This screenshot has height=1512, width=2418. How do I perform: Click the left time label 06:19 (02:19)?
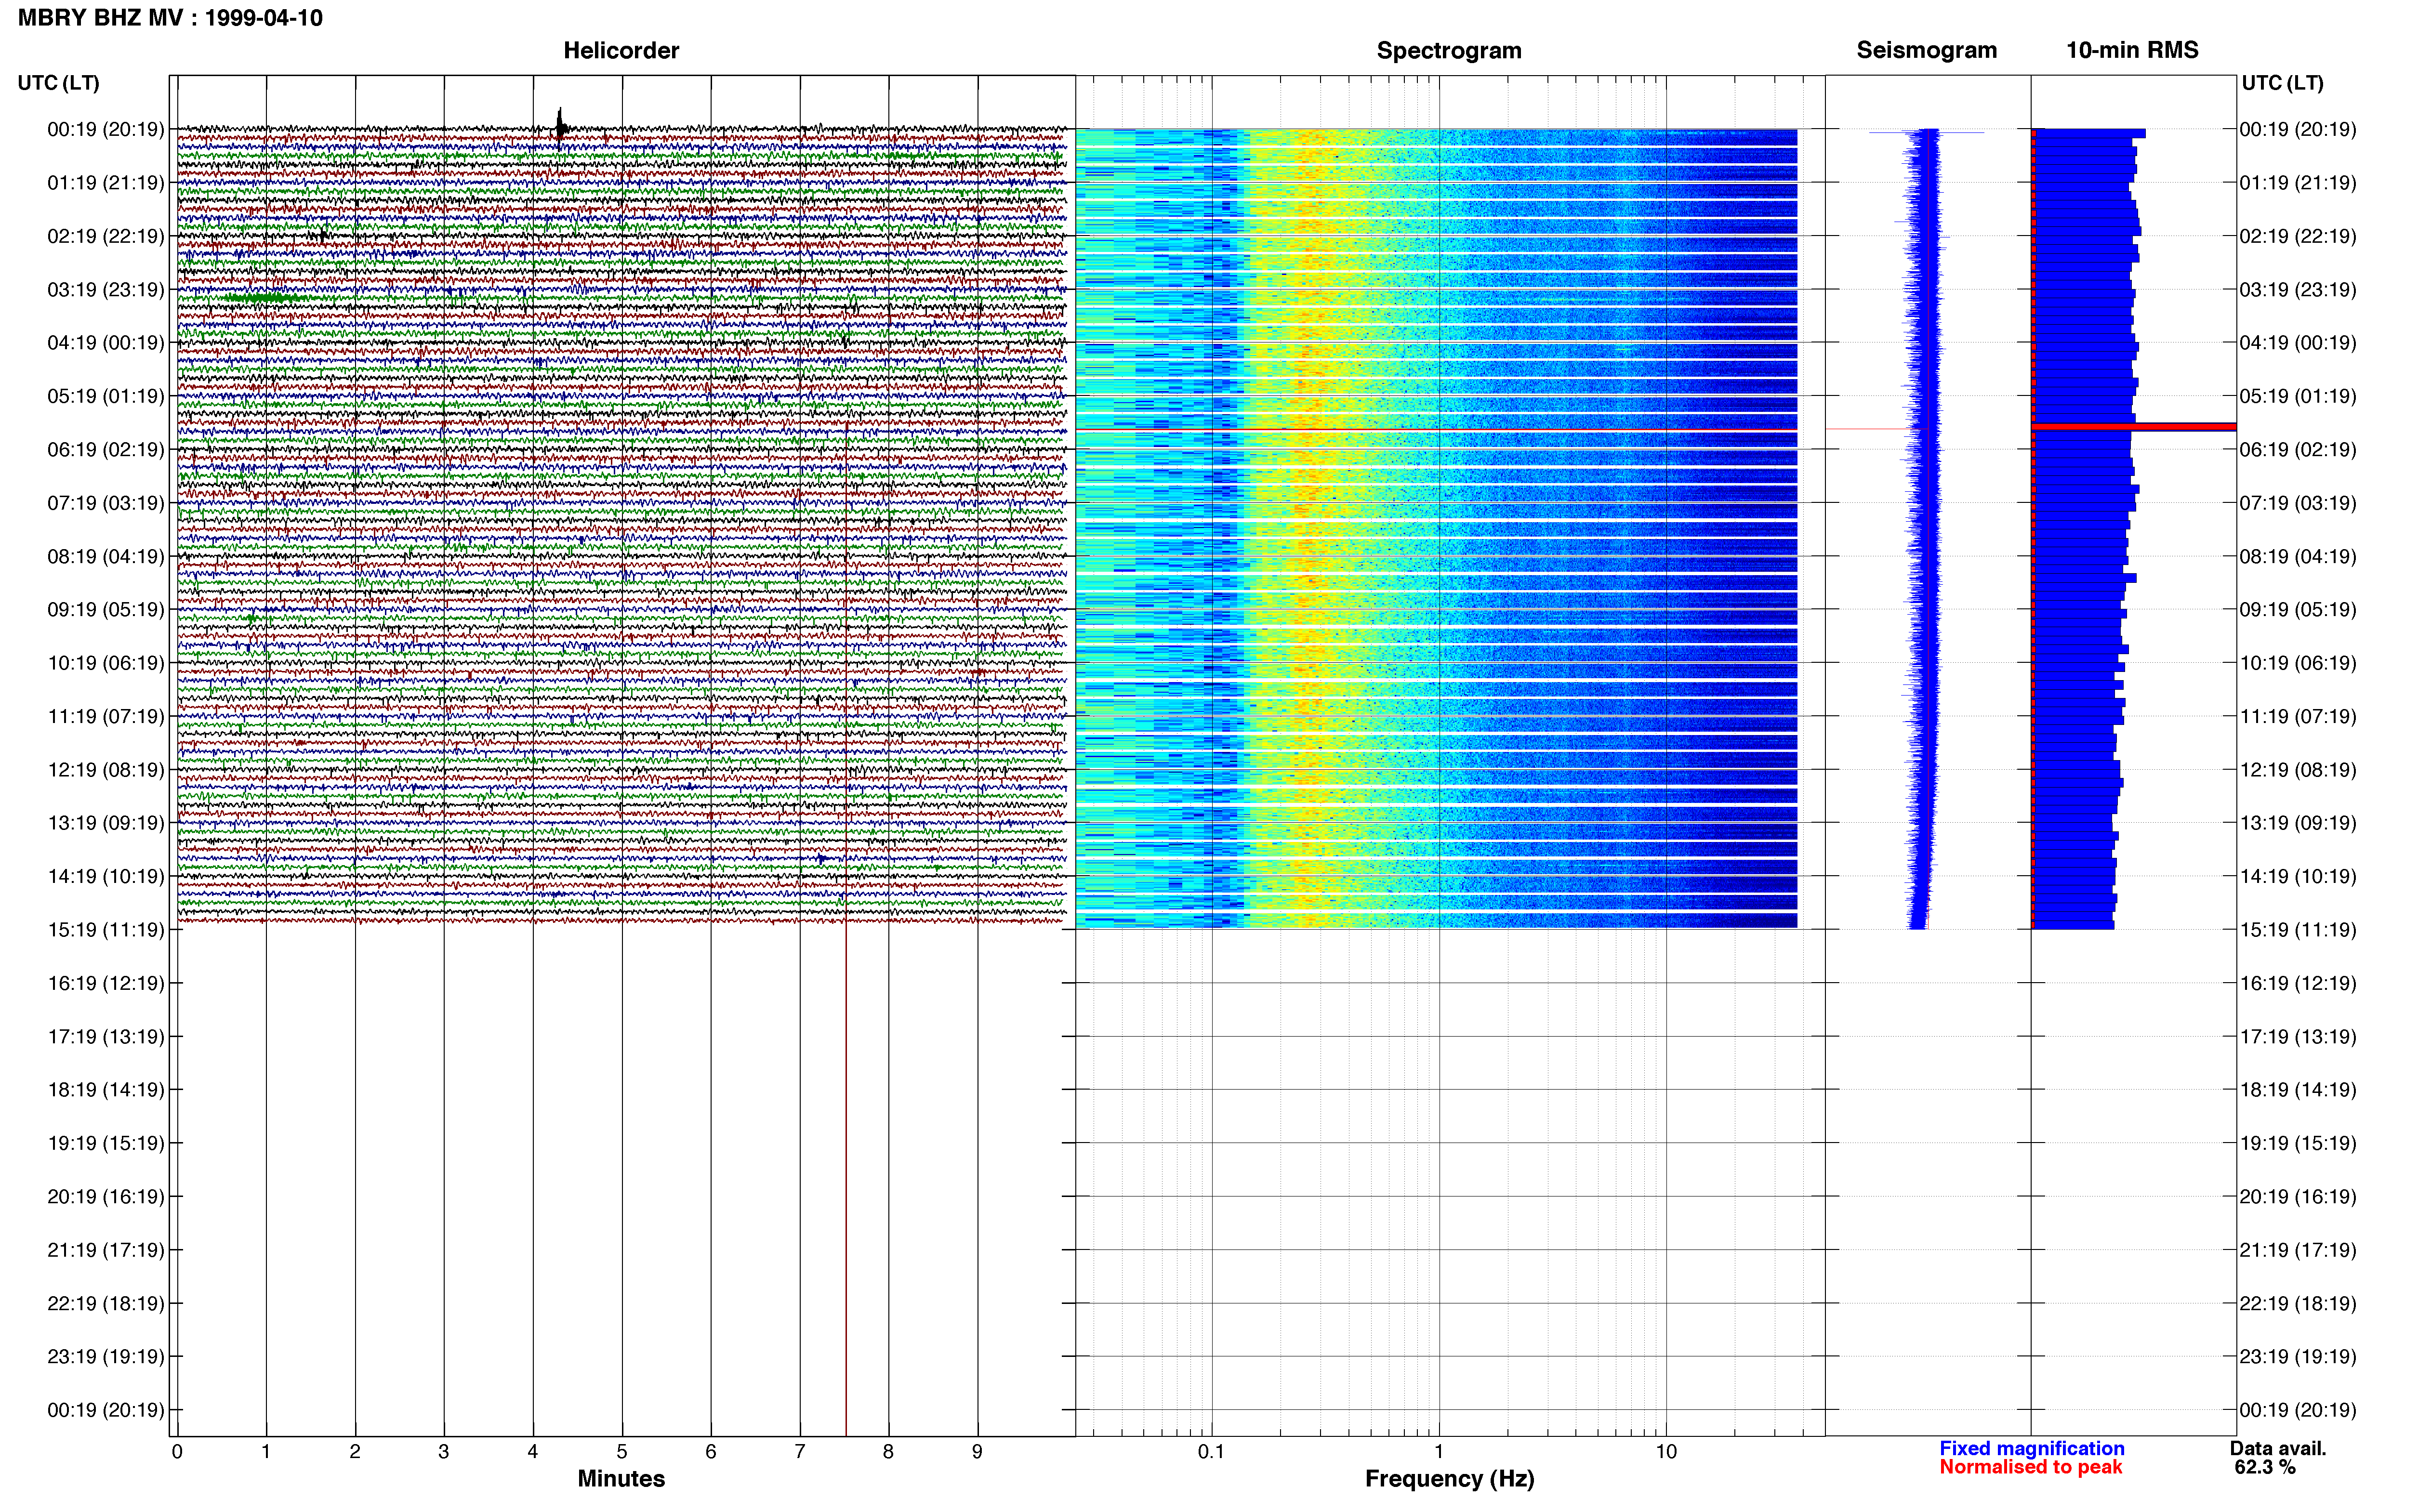[106, 450]
